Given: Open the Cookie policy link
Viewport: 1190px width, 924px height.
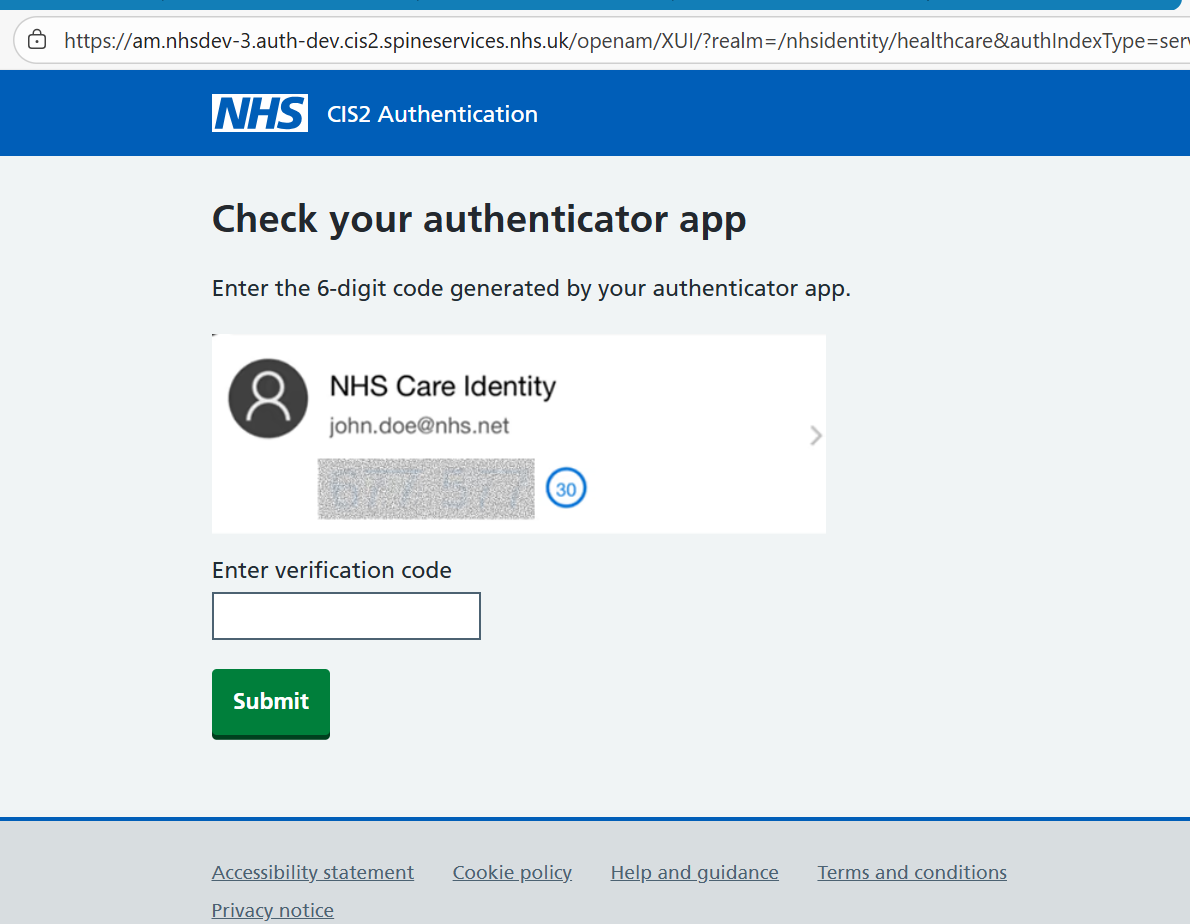Looking at the screenshot, I should pyautogui.click(x=512, y=872).
